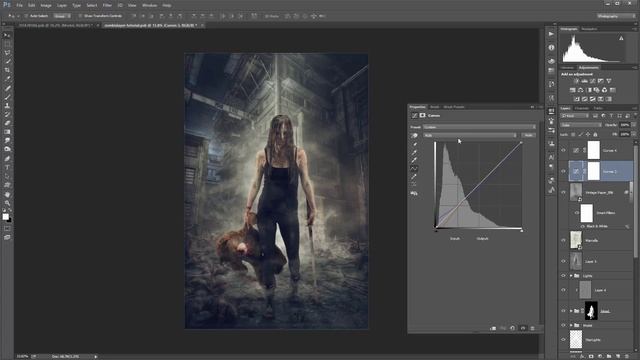Delete the adjustment layer from Properties panel
The width and height of the screenshot is (640, 360).
(x=532, y=328)
